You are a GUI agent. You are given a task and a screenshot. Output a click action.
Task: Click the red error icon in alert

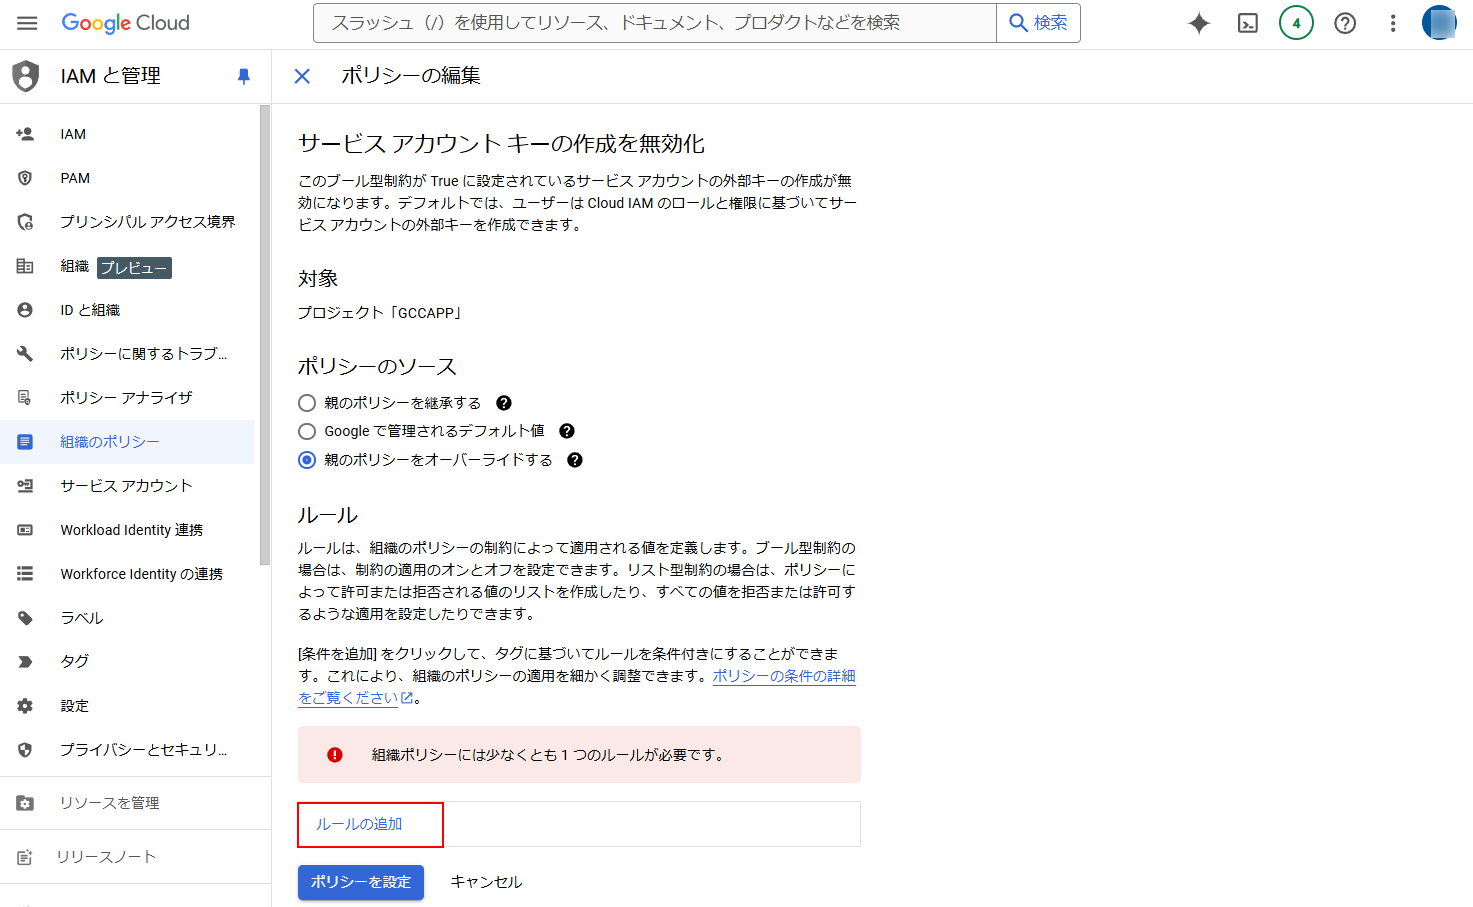click(335, 755)
